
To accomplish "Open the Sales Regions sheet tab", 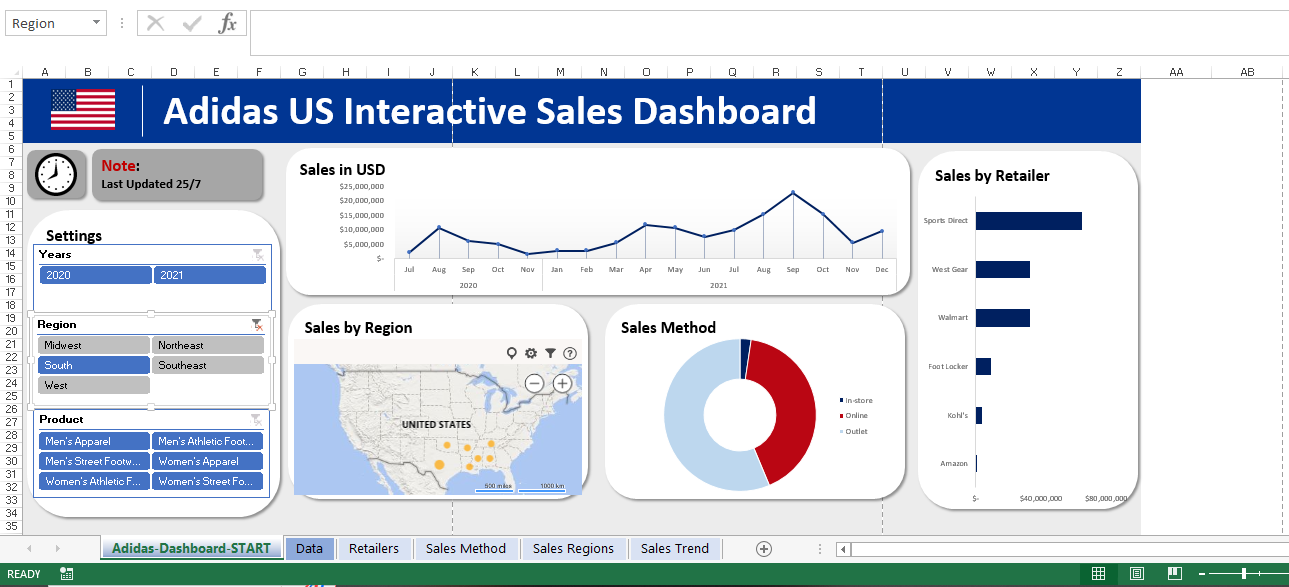I will pyautogui.click(x=573, y=548).
